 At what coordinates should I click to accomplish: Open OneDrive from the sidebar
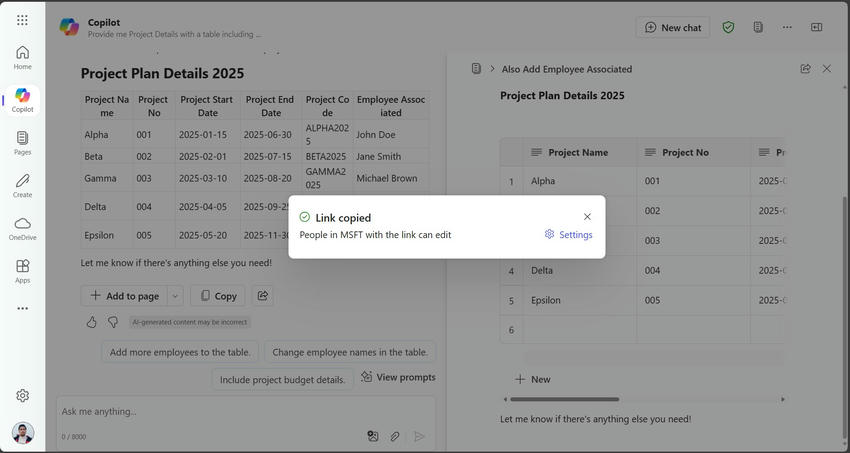(x=22, y=228)
